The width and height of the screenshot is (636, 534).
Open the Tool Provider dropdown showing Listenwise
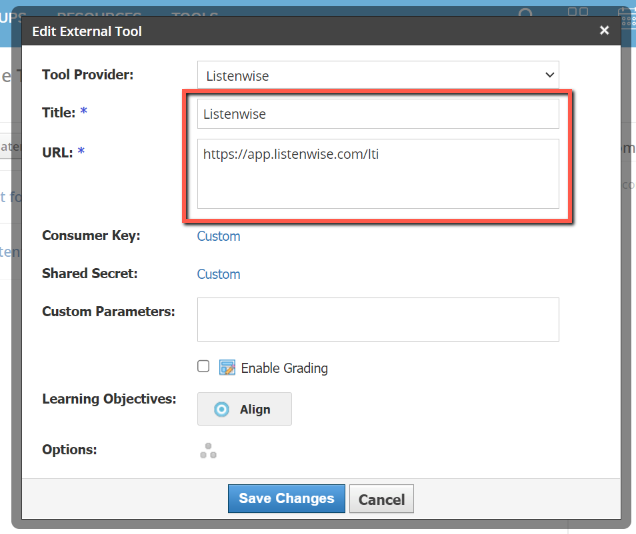(378, 75)
